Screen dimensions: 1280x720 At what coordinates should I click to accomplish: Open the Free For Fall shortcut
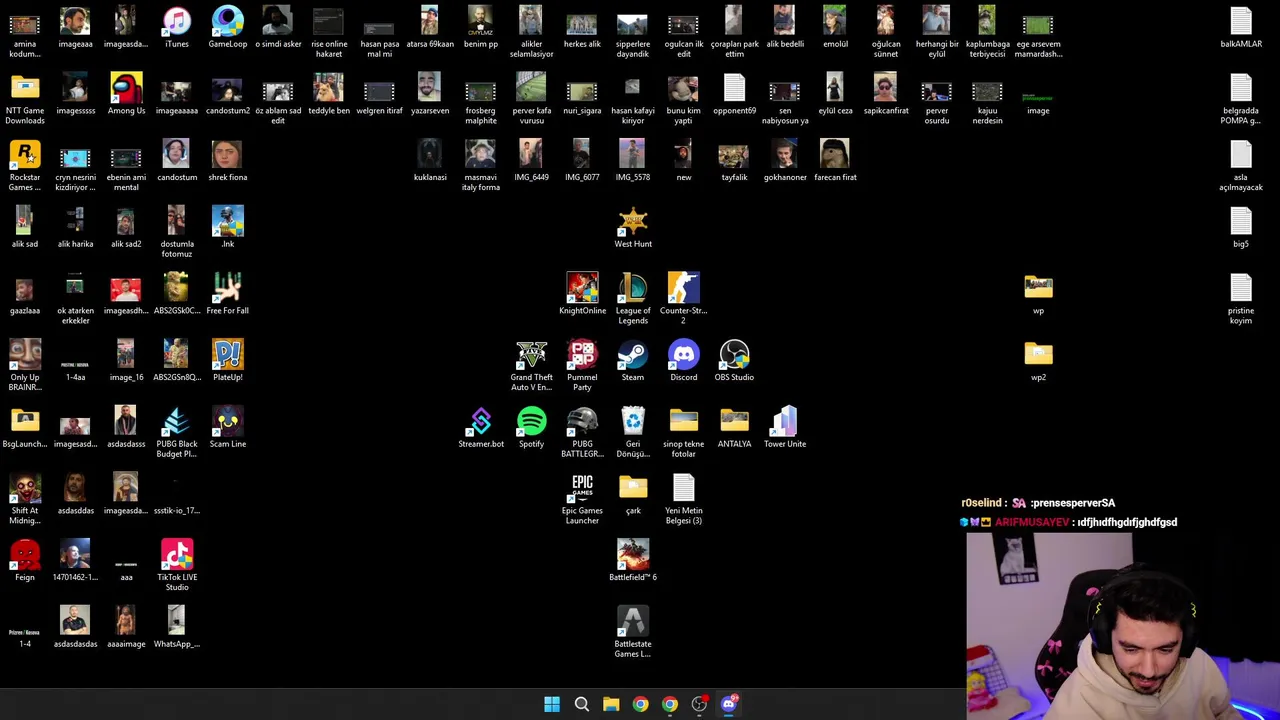(x=227, y=295)
